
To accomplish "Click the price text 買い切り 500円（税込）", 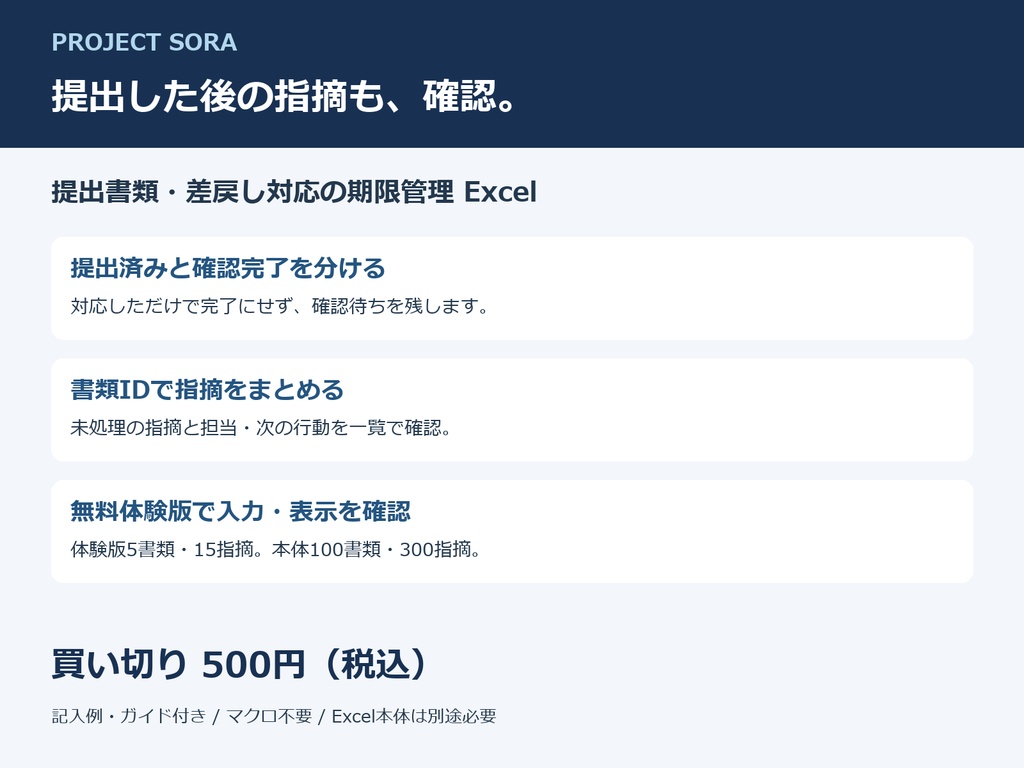I will tap(240, 664).
